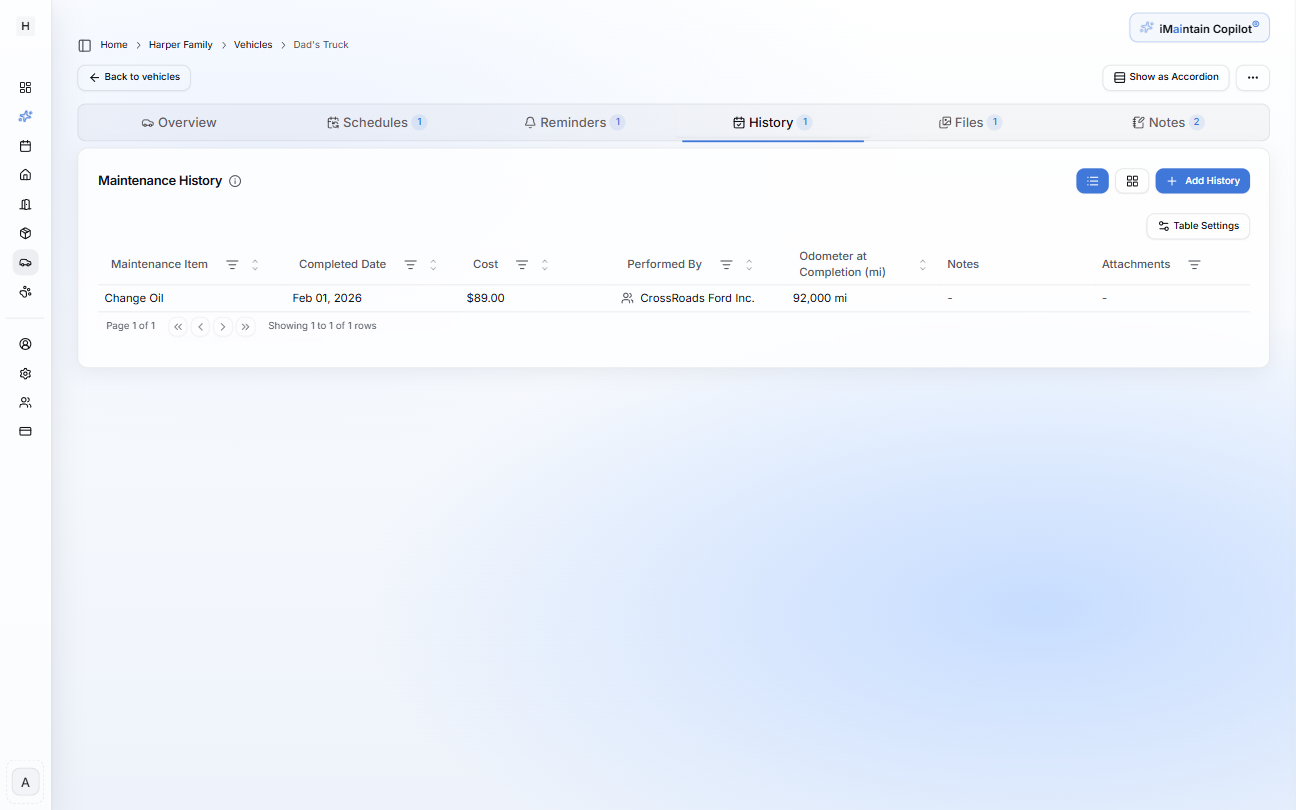Toggle the sidebar panel icon near breadcrumb
Image resolution: width=1296 pixels, height=810 pixels.
click(85, 45)
